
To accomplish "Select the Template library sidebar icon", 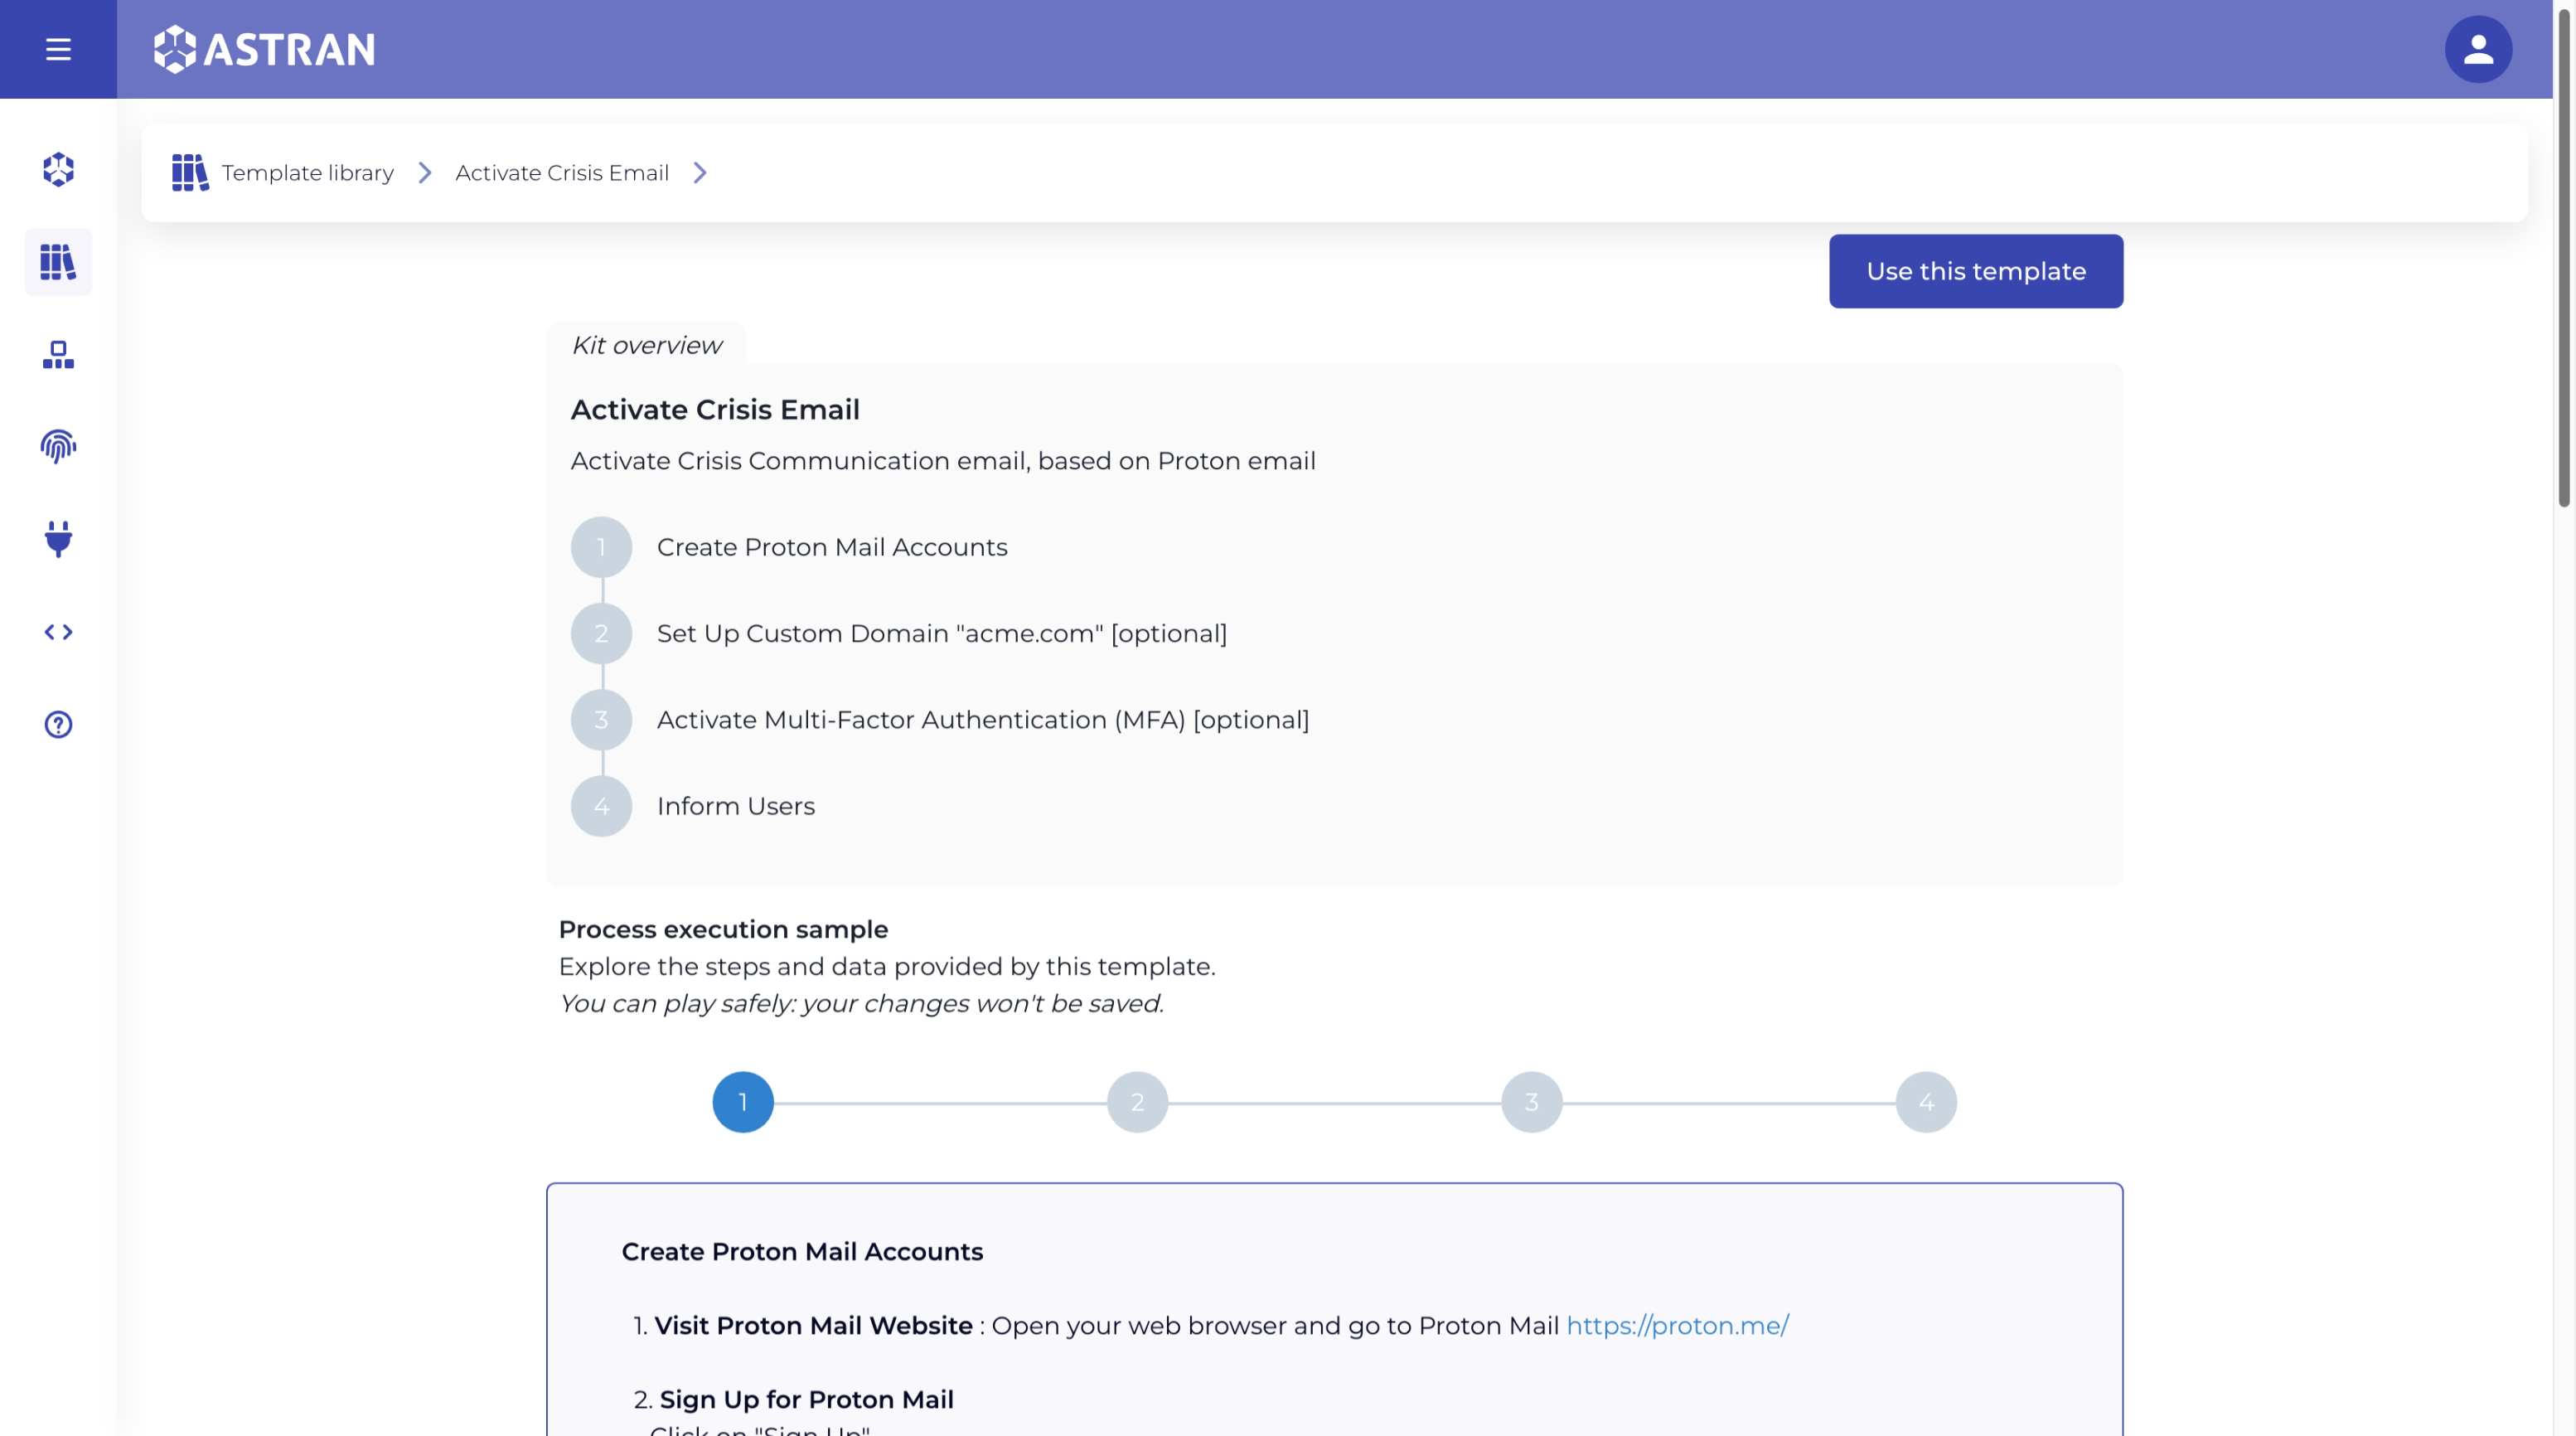I will (58, 262).
